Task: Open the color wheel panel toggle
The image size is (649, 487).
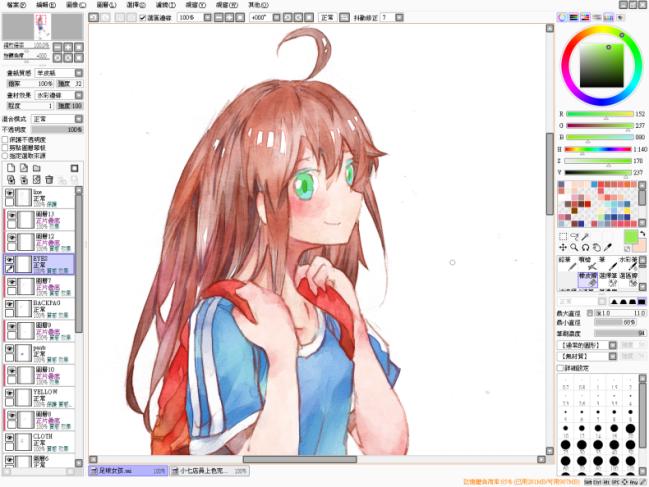Action: [562, 17]
